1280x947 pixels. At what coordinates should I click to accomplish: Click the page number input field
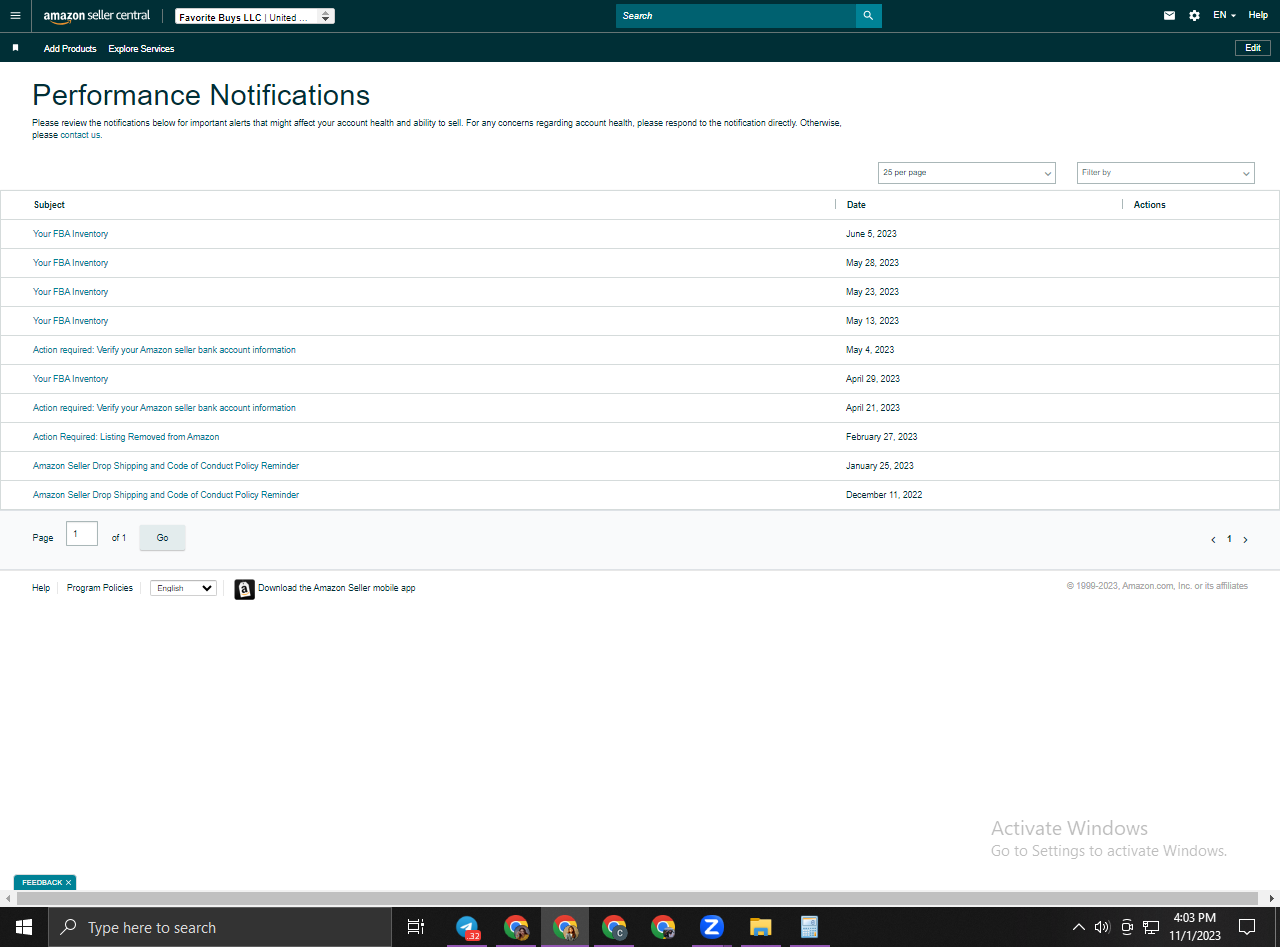[82, 534]
